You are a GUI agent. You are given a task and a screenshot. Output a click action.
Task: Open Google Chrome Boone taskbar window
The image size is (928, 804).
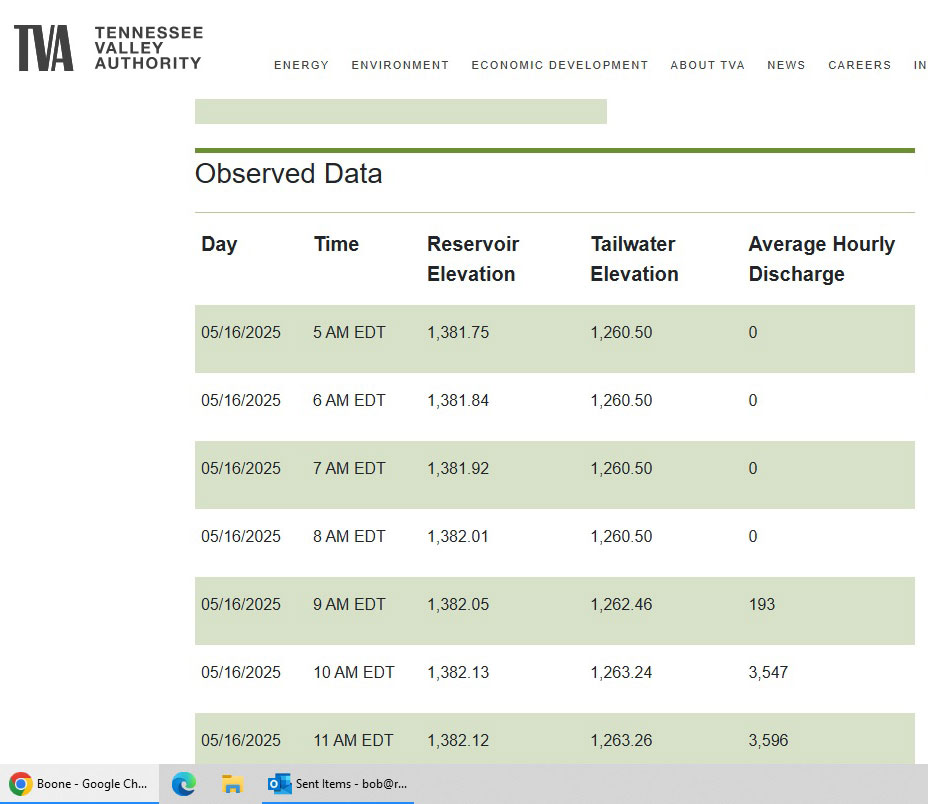click(80, 784)
